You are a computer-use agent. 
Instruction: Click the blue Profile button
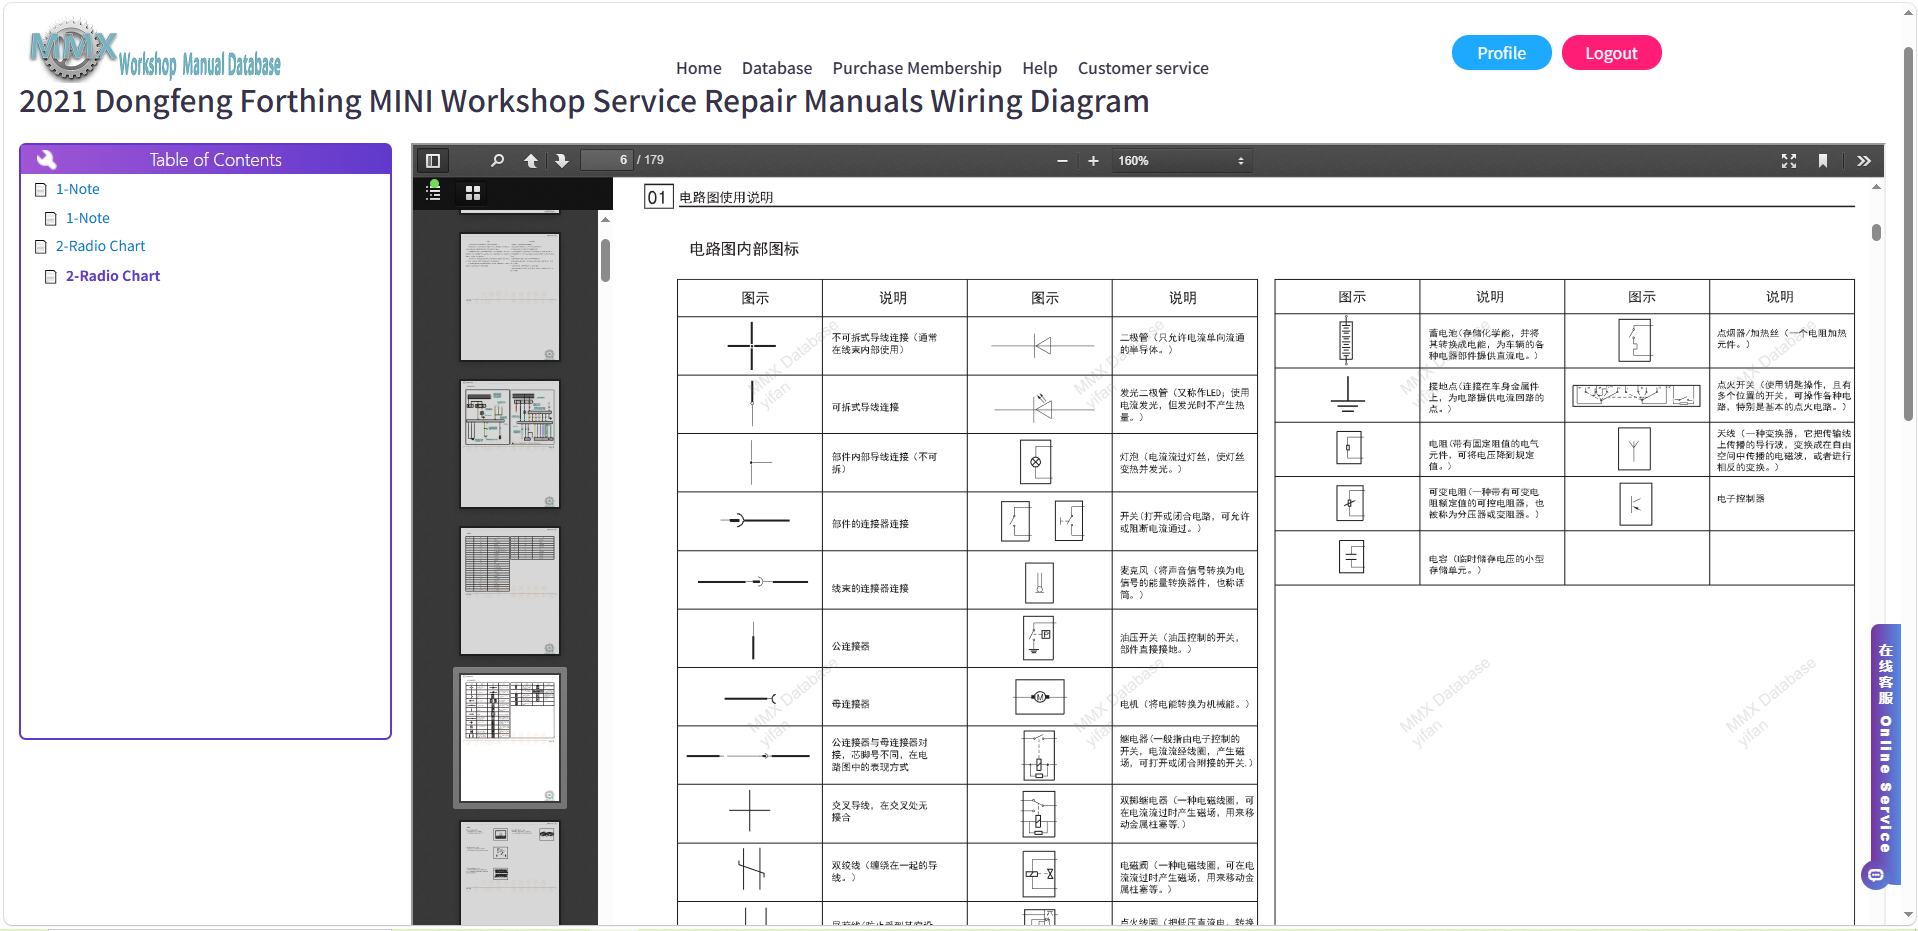(x=1501, y=53)
